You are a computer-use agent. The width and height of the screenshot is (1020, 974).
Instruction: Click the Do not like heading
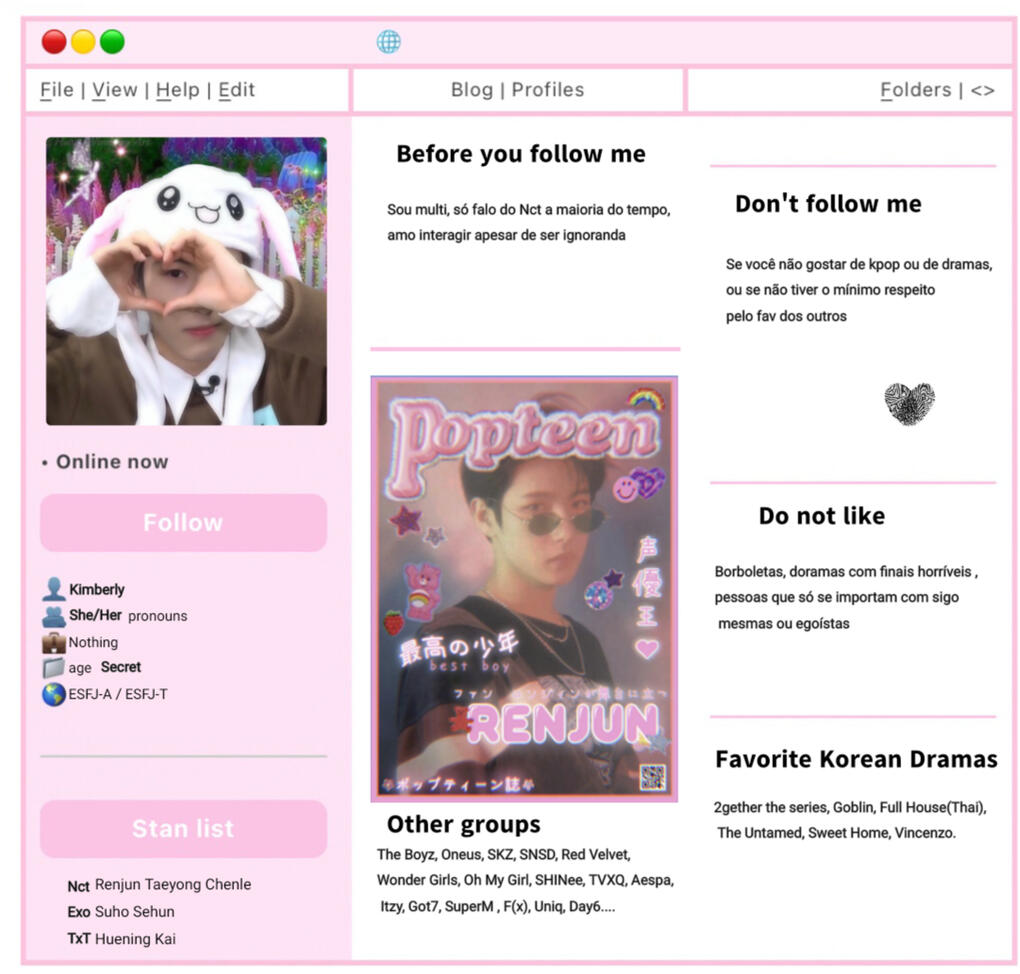(822, 516)
